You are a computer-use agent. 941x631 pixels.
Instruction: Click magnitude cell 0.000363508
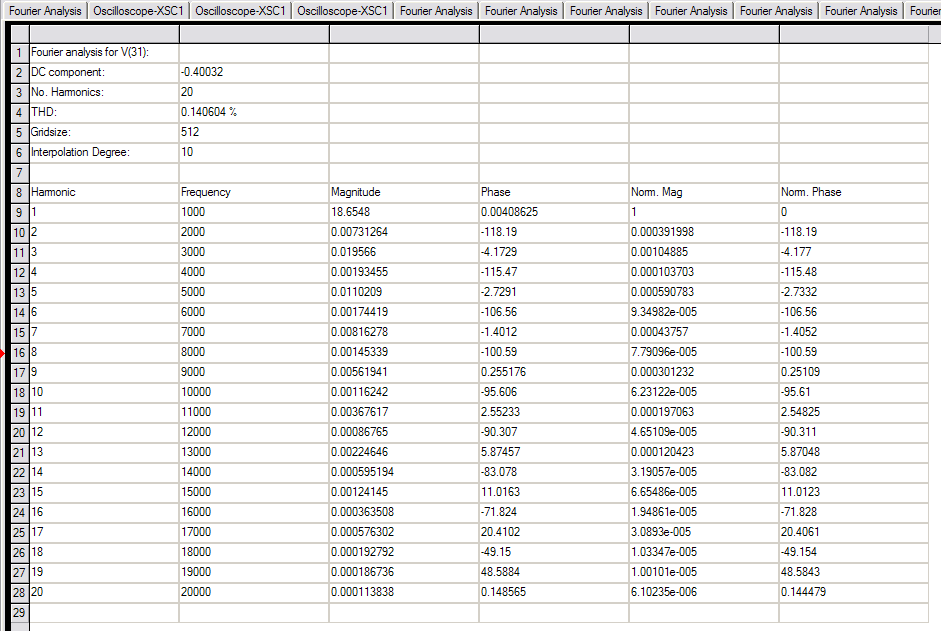point(404,512)
